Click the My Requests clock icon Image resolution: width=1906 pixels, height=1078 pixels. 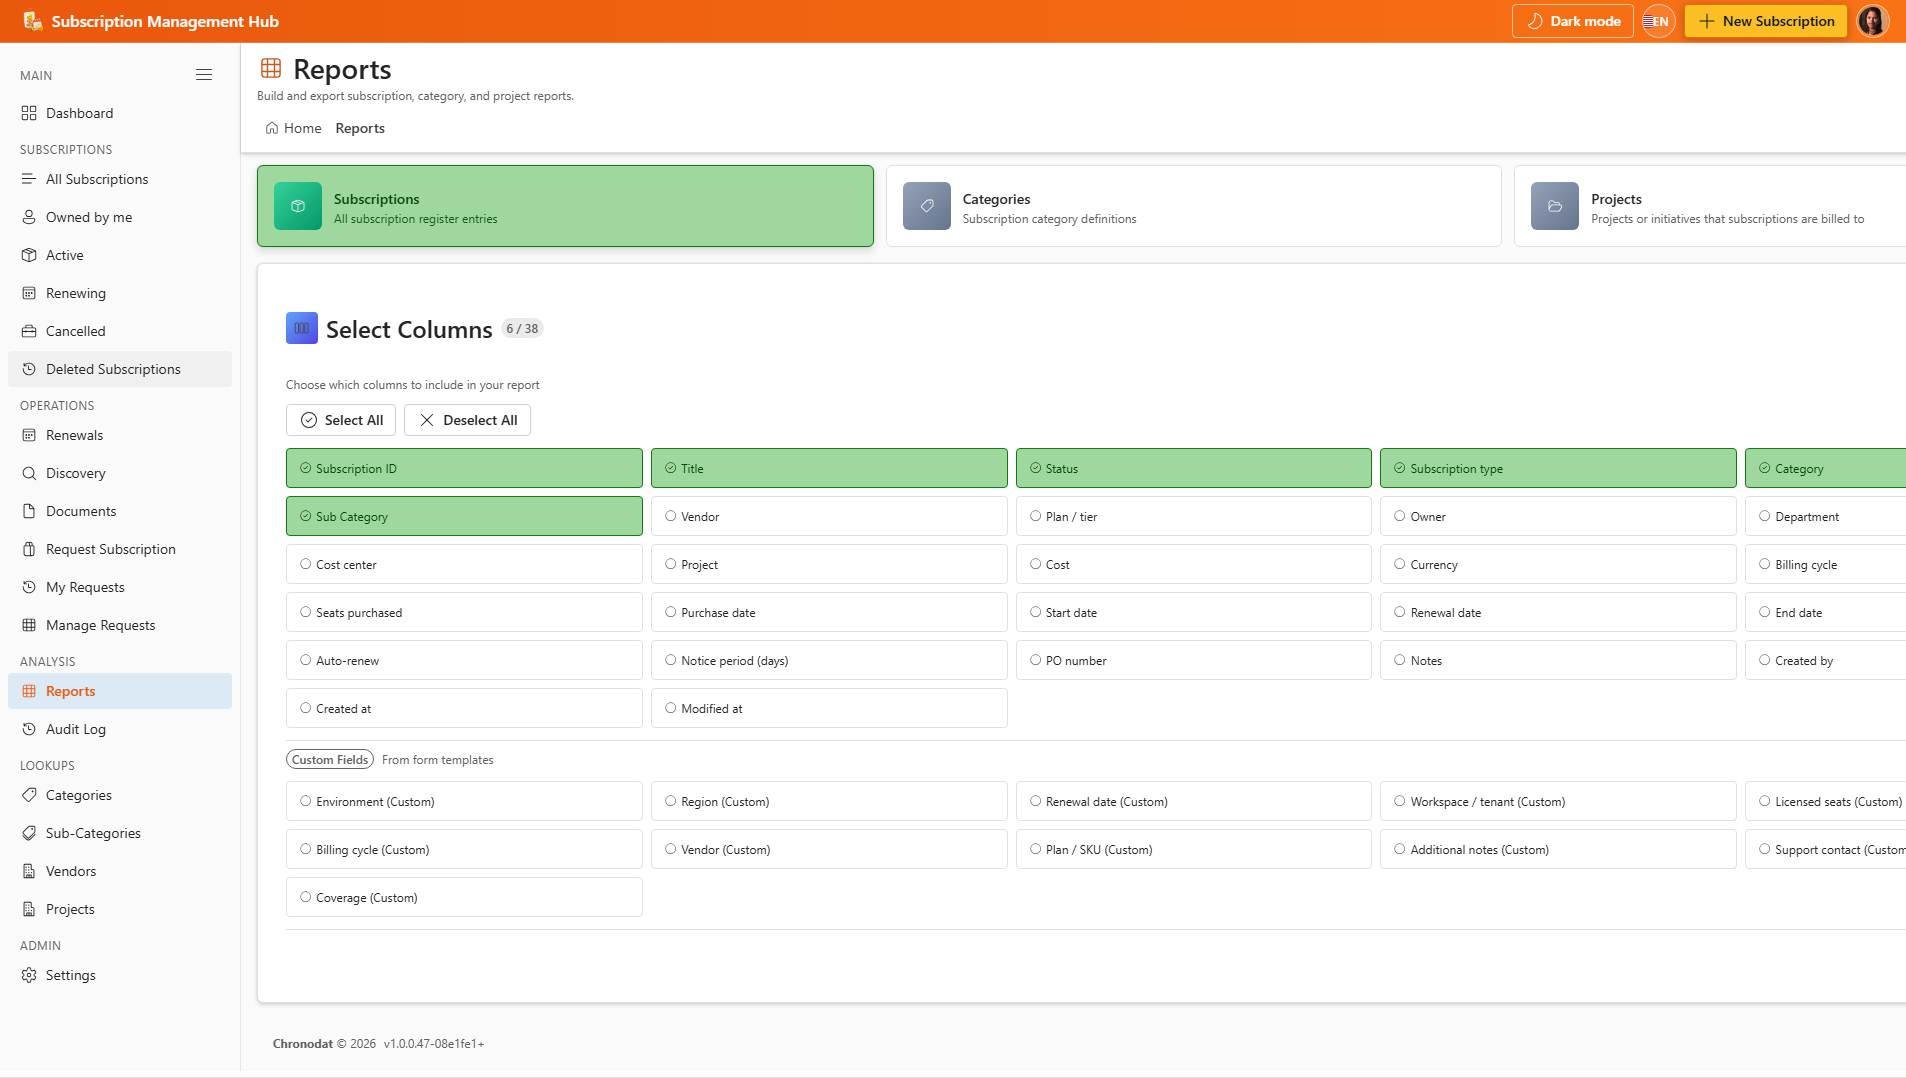pos(29,587)
